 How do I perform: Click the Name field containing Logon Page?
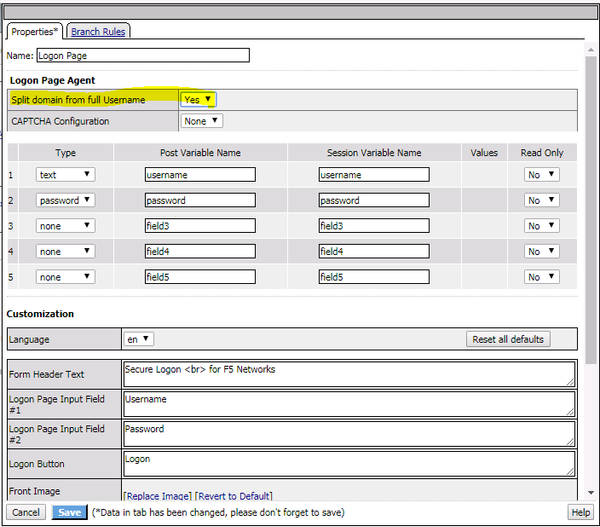click(x=142, y=56)
